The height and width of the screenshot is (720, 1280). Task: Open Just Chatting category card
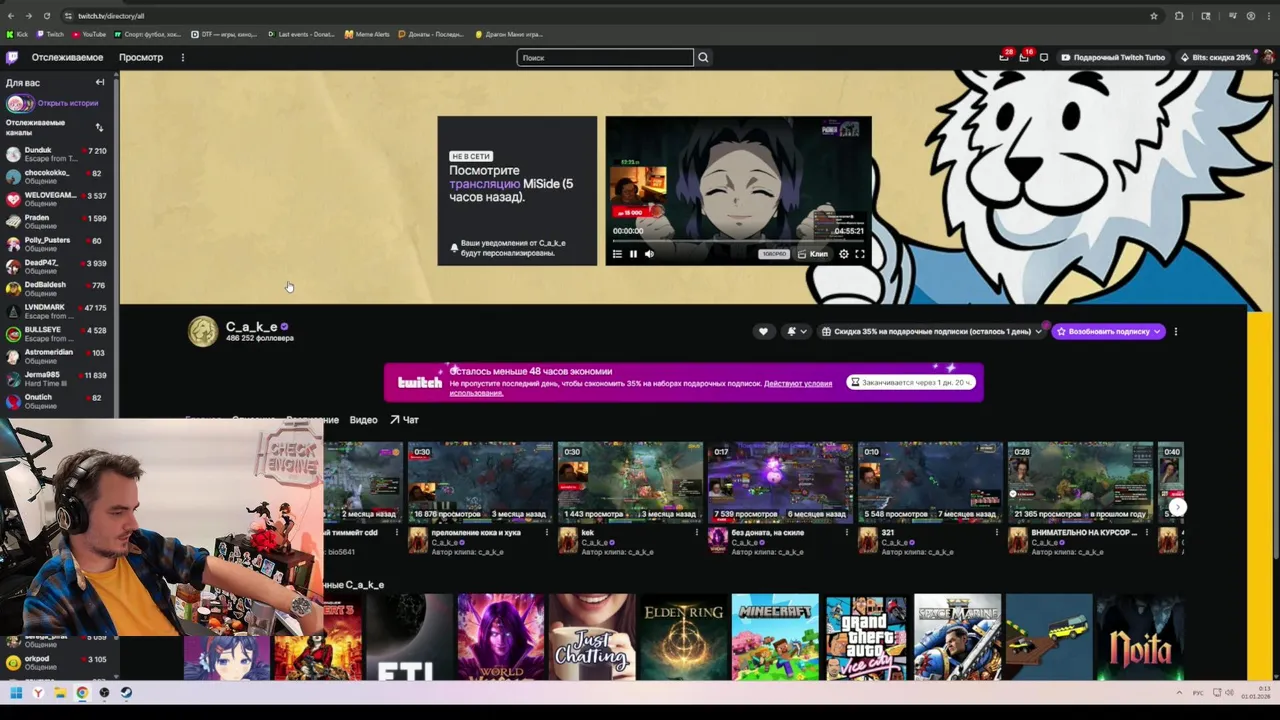(592, 637)
